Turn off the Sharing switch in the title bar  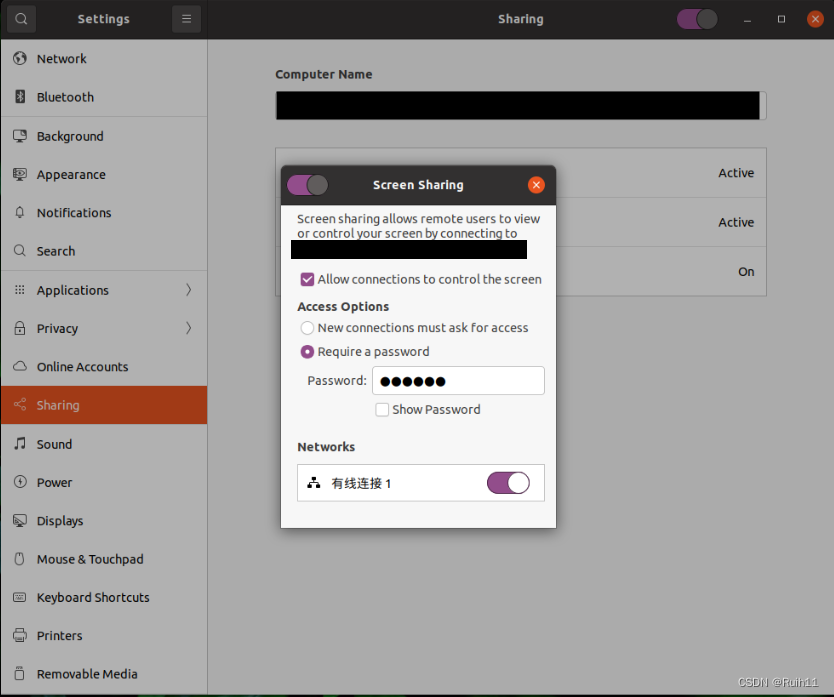pos(697,18)
